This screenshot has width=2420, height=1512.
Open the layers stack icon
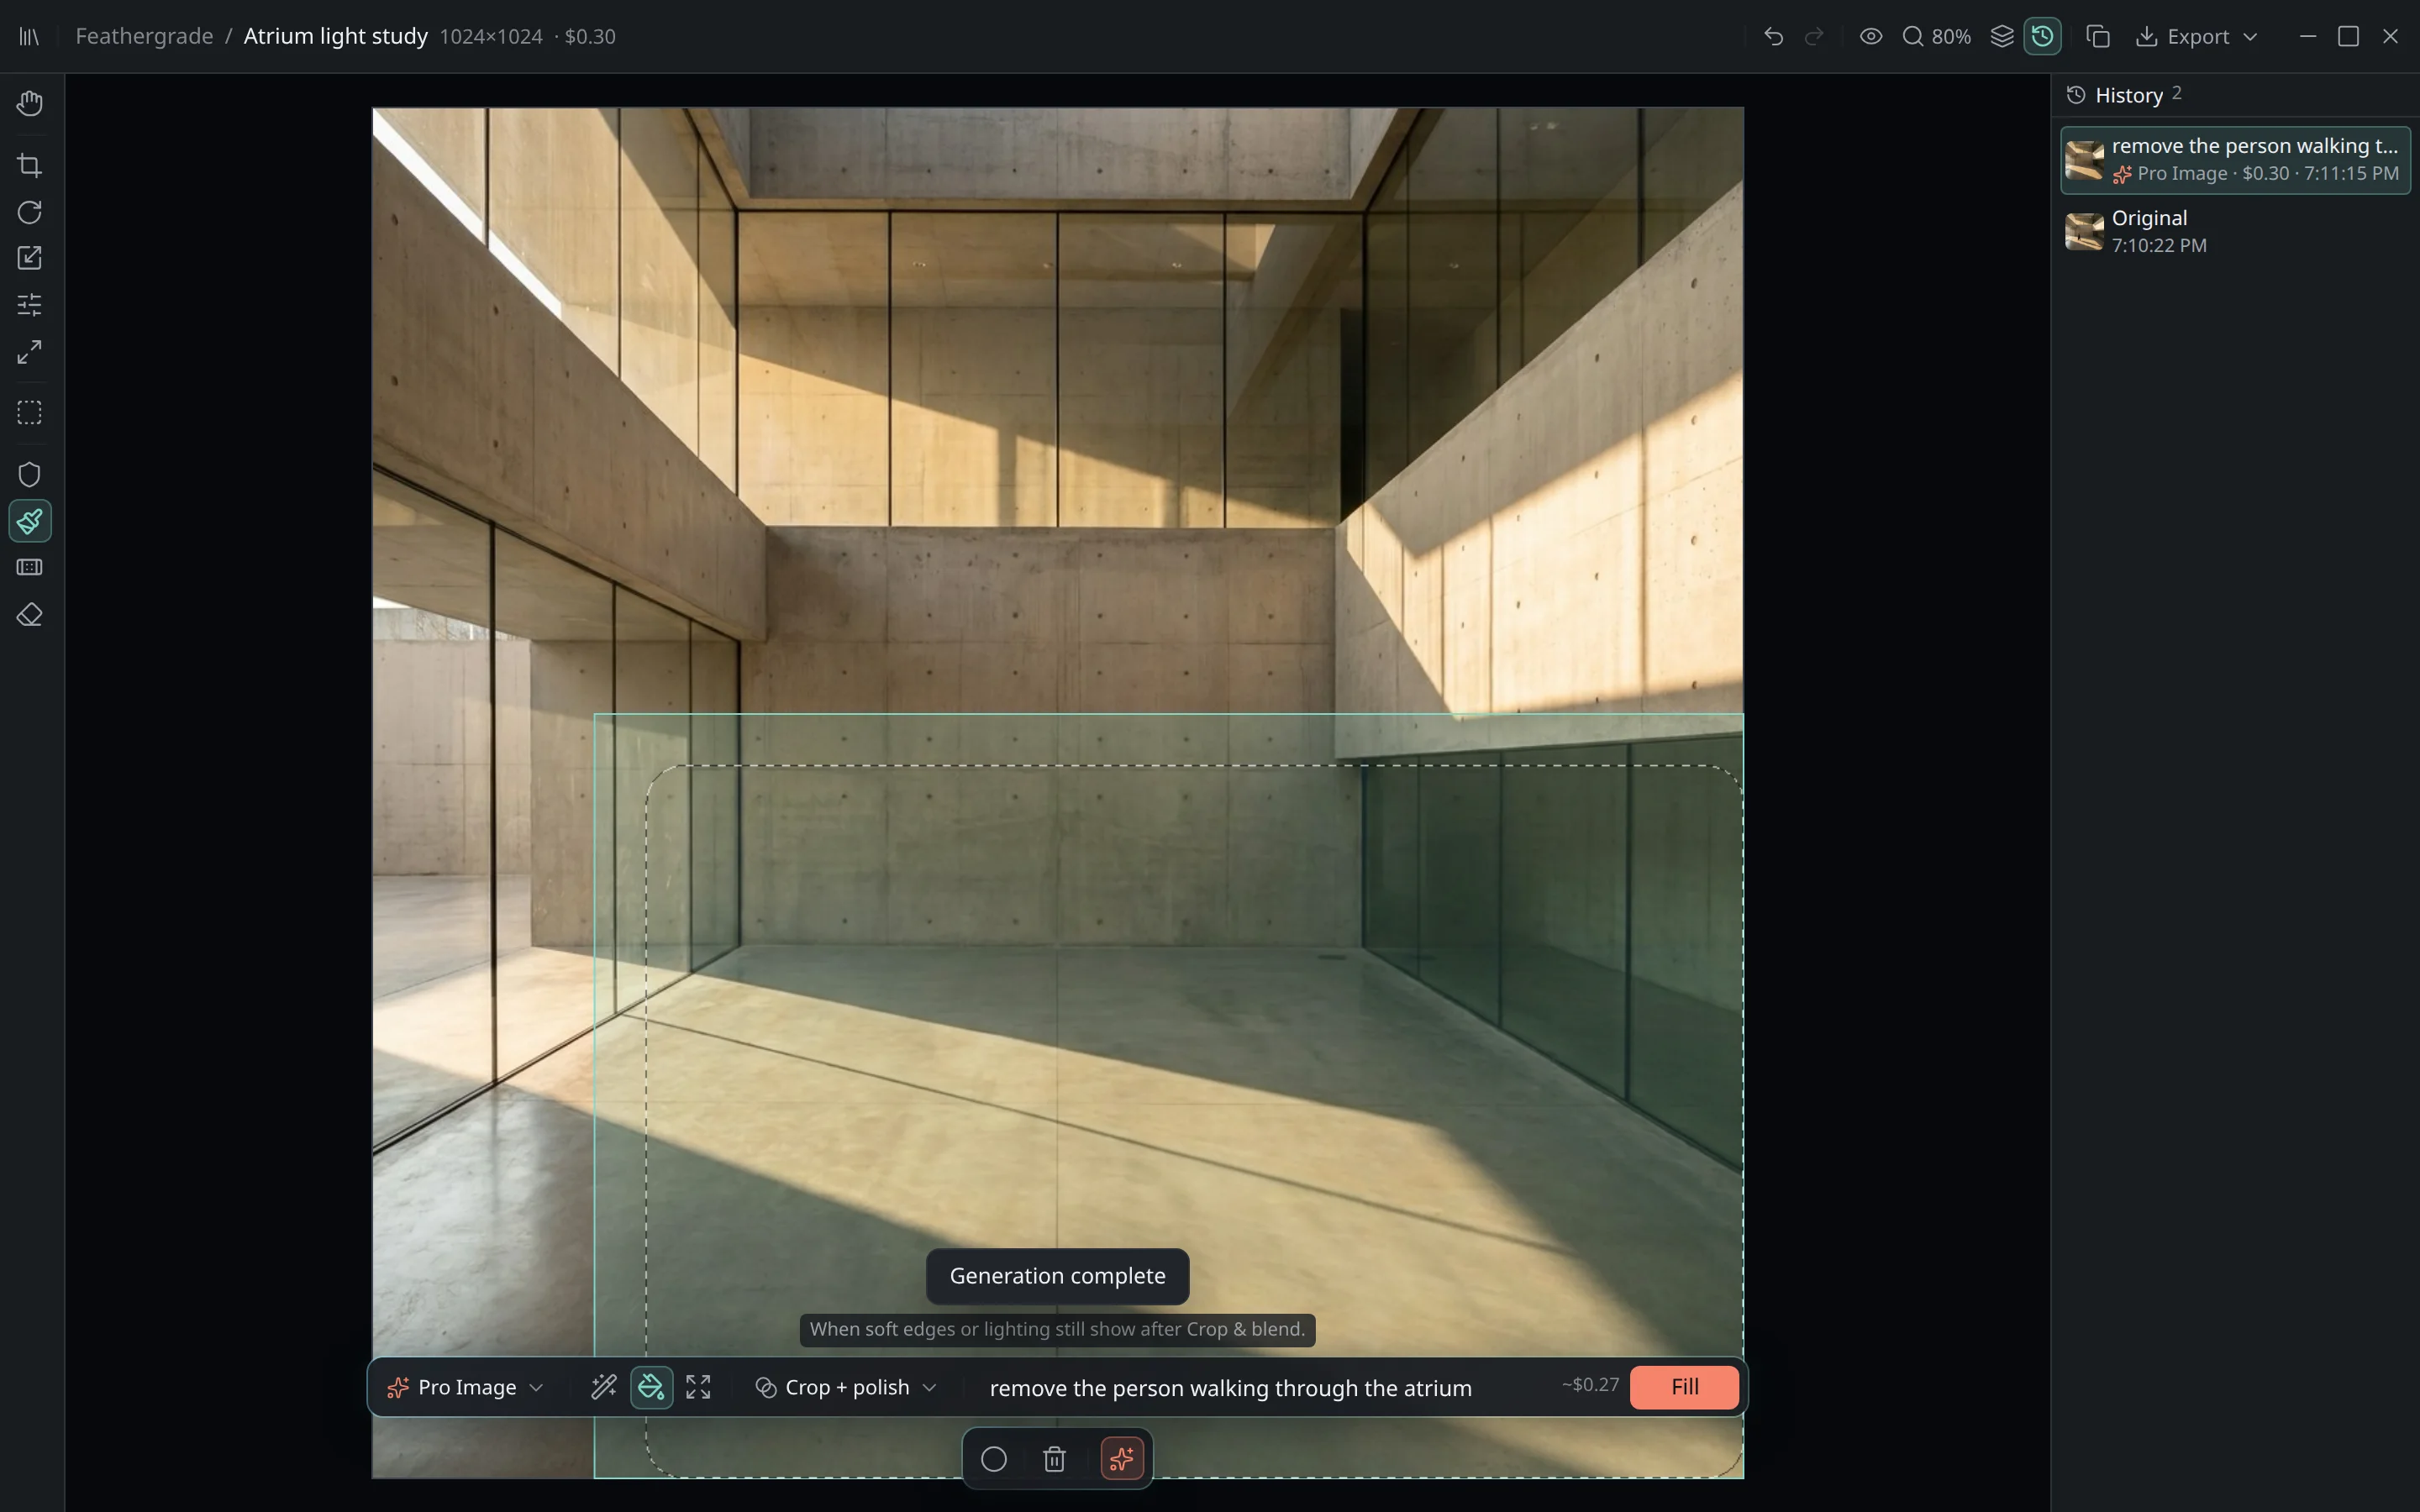tap(2001, 37)
